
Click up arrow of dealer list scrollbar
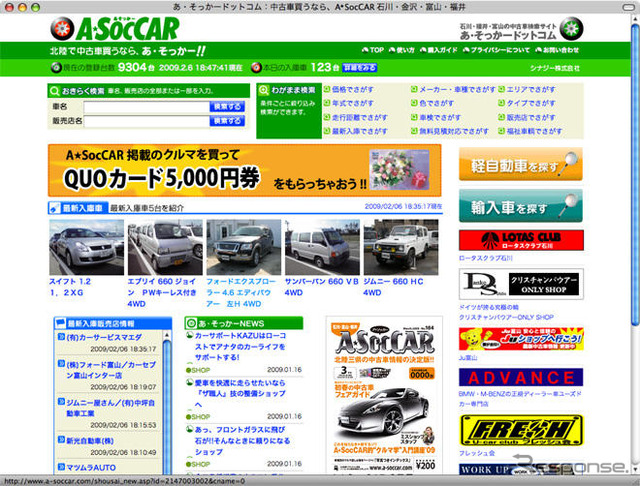point(167,335)
